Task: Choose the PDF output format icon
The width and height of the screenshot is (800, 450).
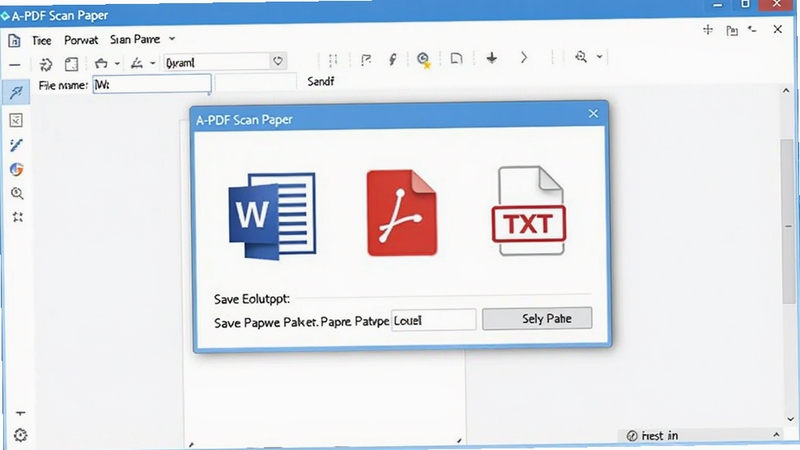Action: point(402,213)
